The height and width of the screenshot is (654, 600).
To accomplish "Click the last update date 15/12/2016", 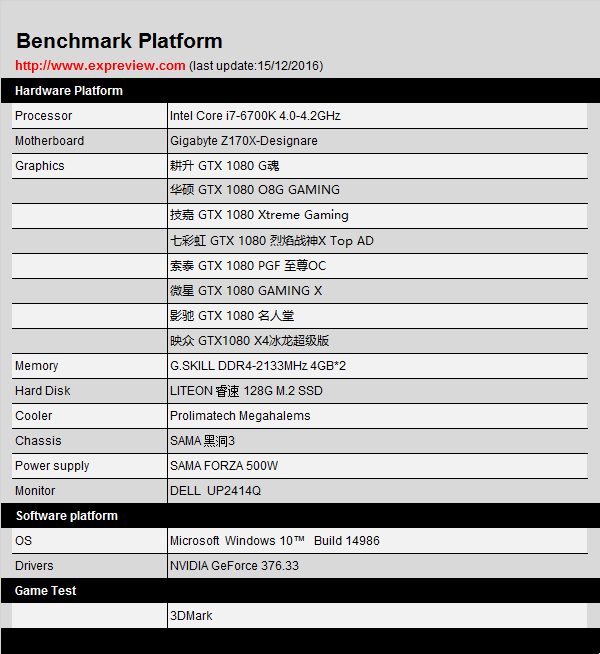I will [288, 66].
